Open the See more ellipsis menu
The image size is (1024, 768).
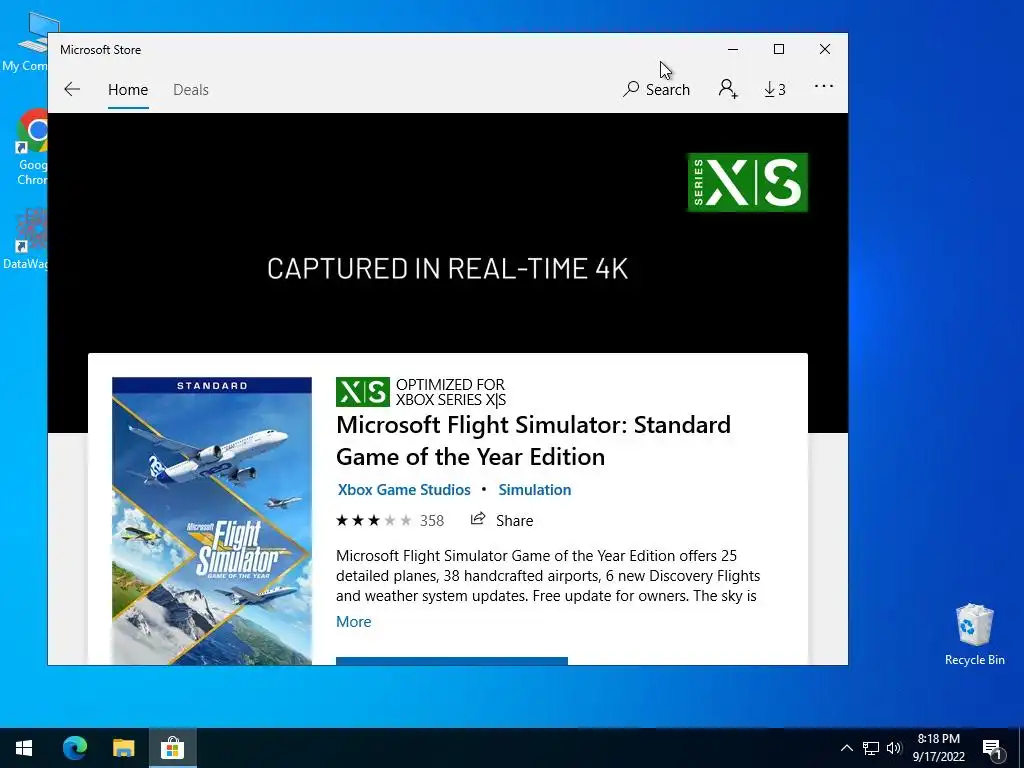[824, 86]
